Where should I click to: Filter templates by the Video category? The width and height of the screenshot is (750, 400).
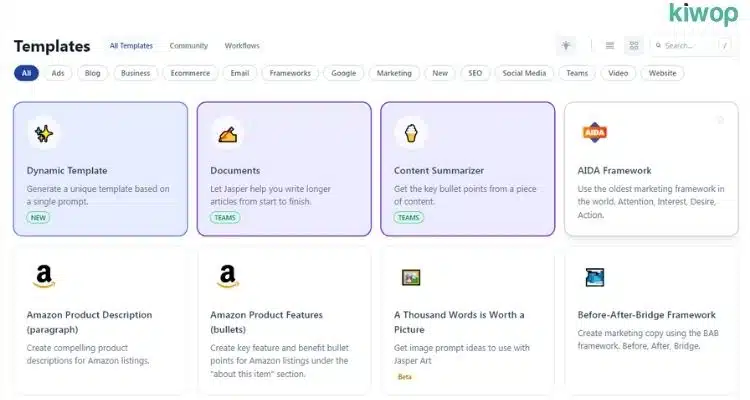tap(618, 73)
